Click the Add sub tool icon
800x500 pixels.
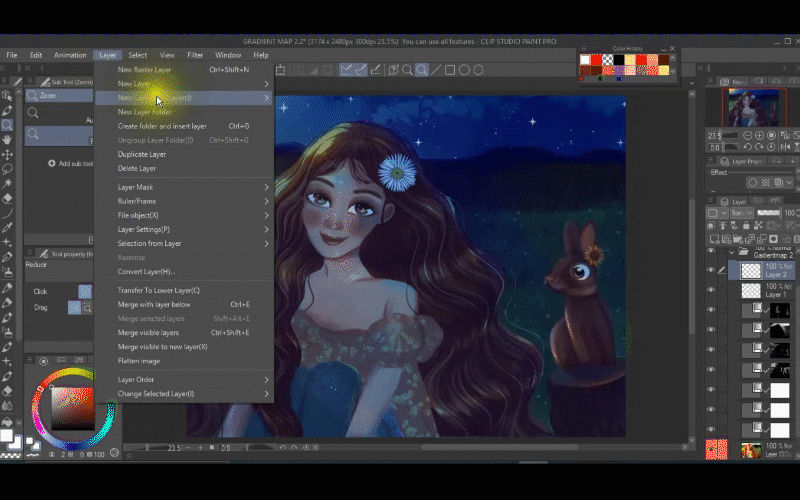tap(51, 164)
